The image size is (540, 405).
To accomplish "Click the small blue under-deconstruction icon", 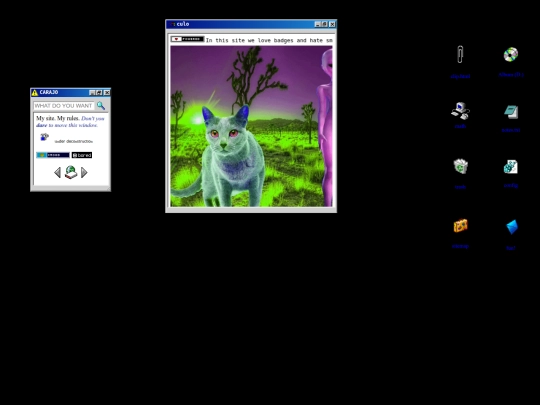I will [44, 137].
